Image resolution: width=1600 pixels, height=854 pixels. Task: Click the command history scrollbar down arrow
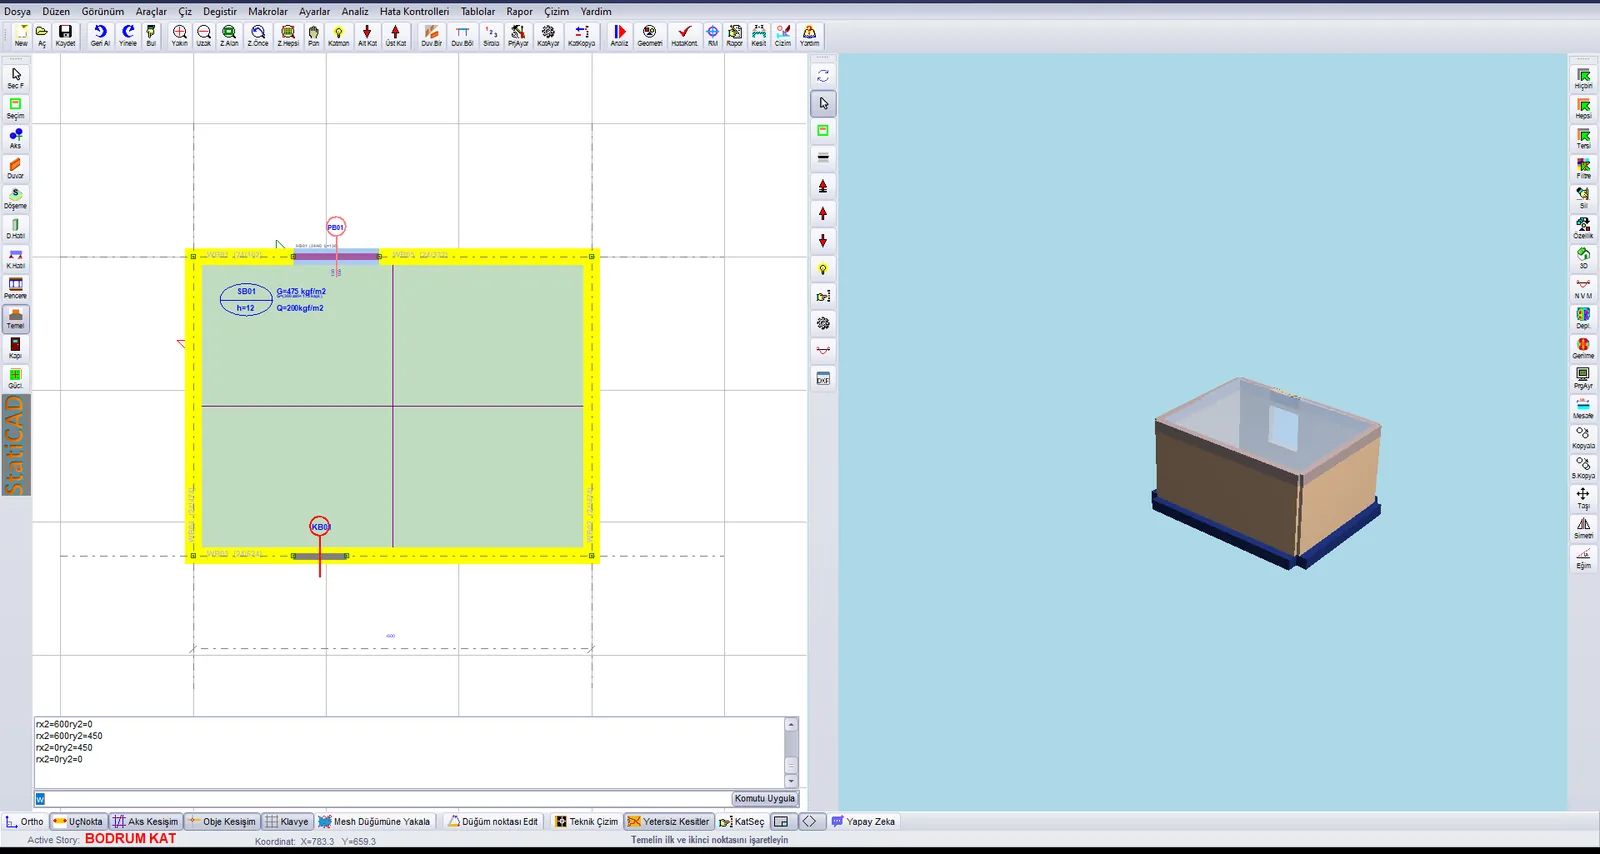point(791,781)
